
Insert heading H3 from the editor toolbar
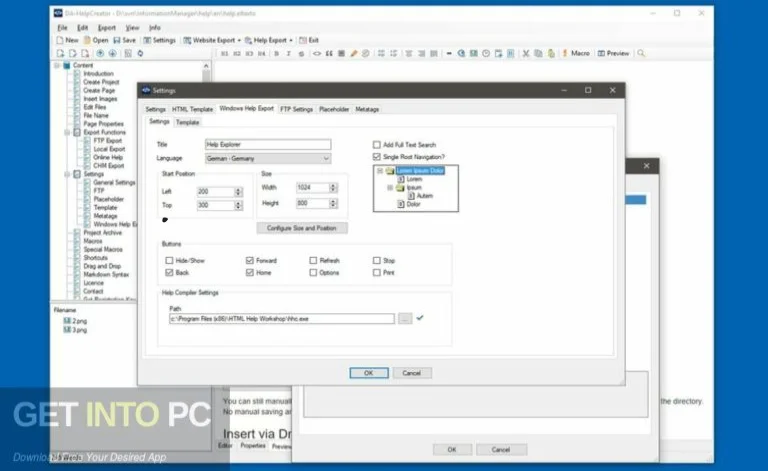point(249,53)
